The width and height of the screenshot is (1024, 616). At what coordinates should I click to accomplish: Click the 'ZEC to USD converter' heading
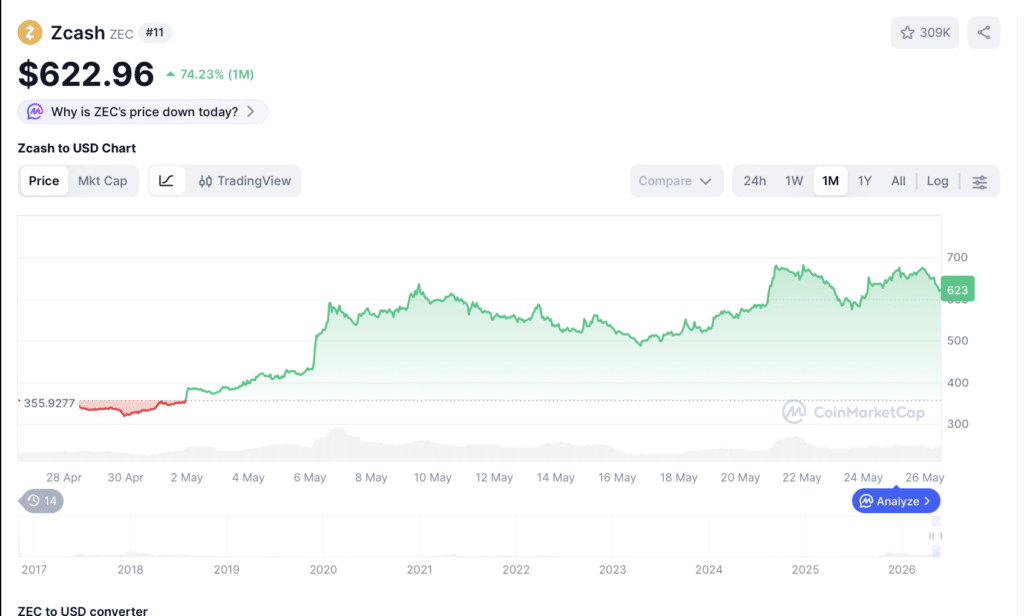[x=82, y=611]
